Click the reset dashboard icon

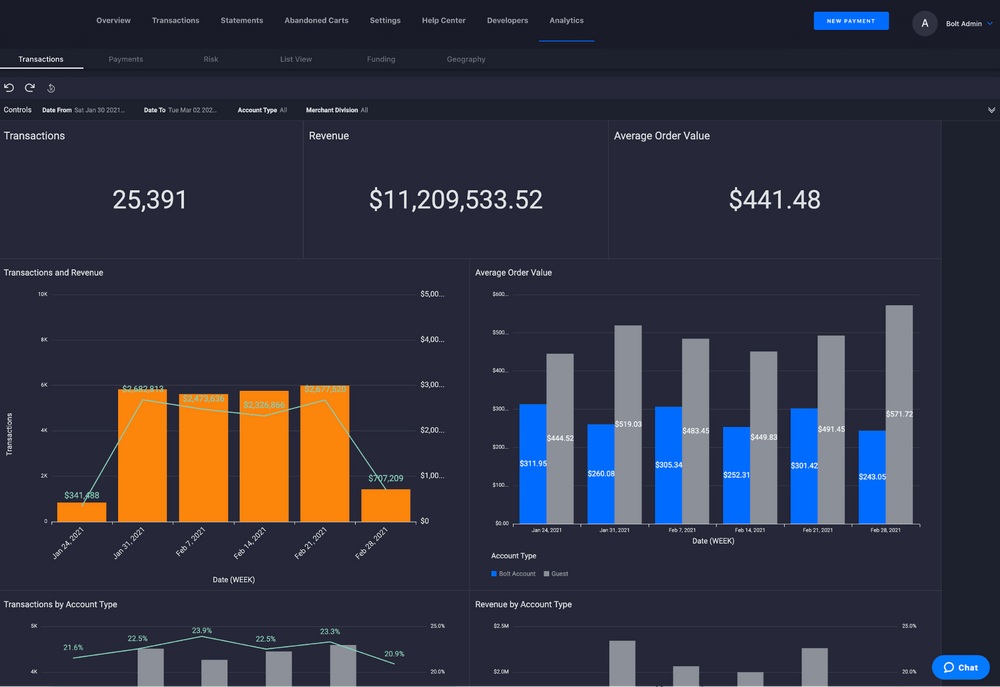tap(51, 88)
